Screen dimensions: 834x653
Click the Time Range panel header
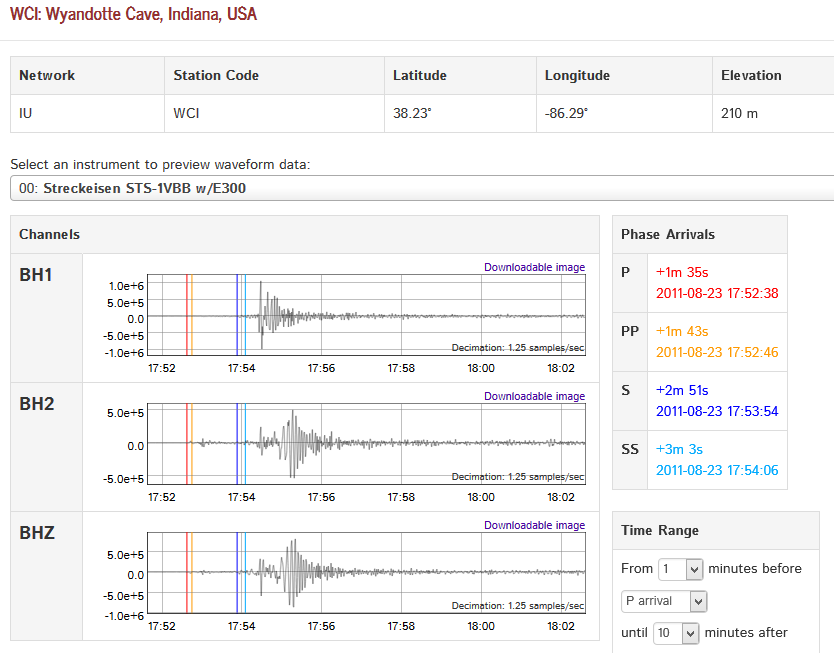(660, 530)
